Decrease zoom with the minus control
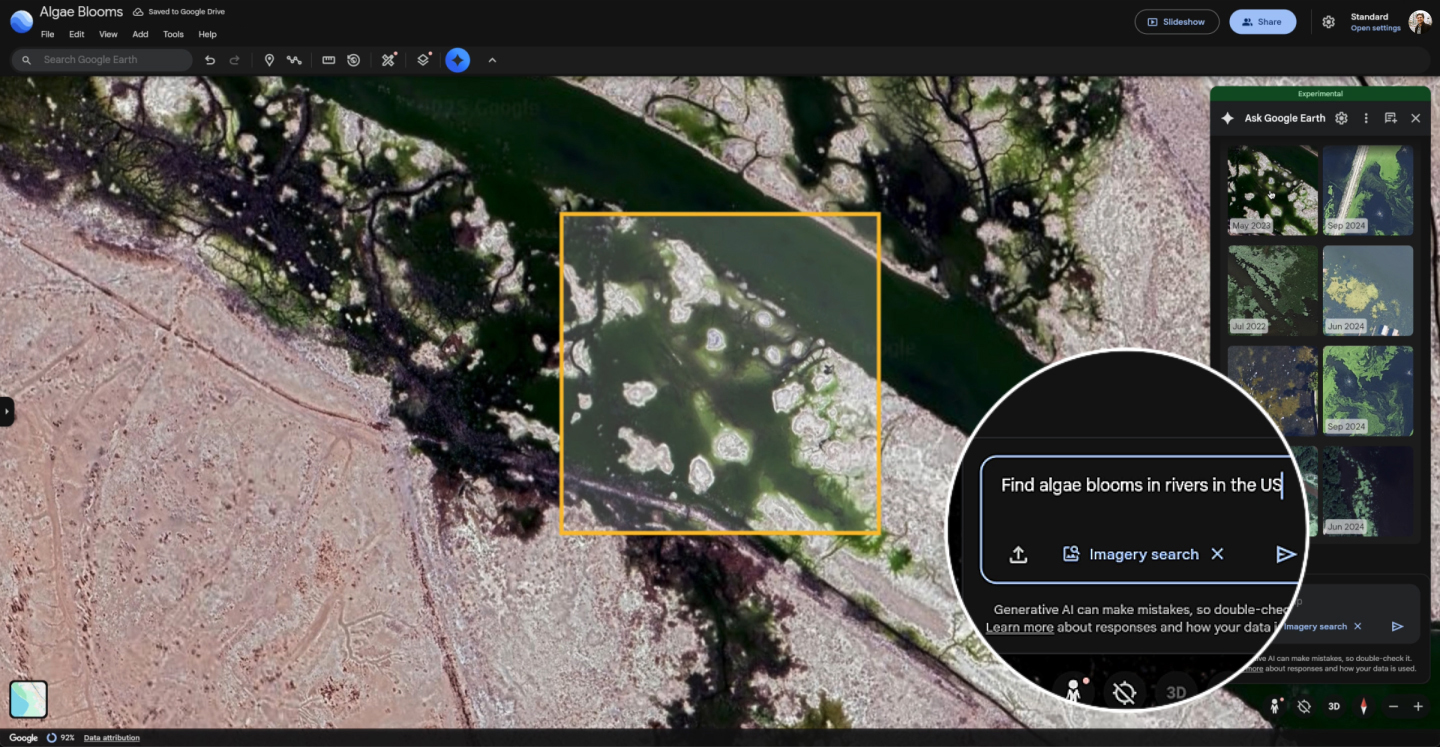1440x747 pixels. point(1394,706)
